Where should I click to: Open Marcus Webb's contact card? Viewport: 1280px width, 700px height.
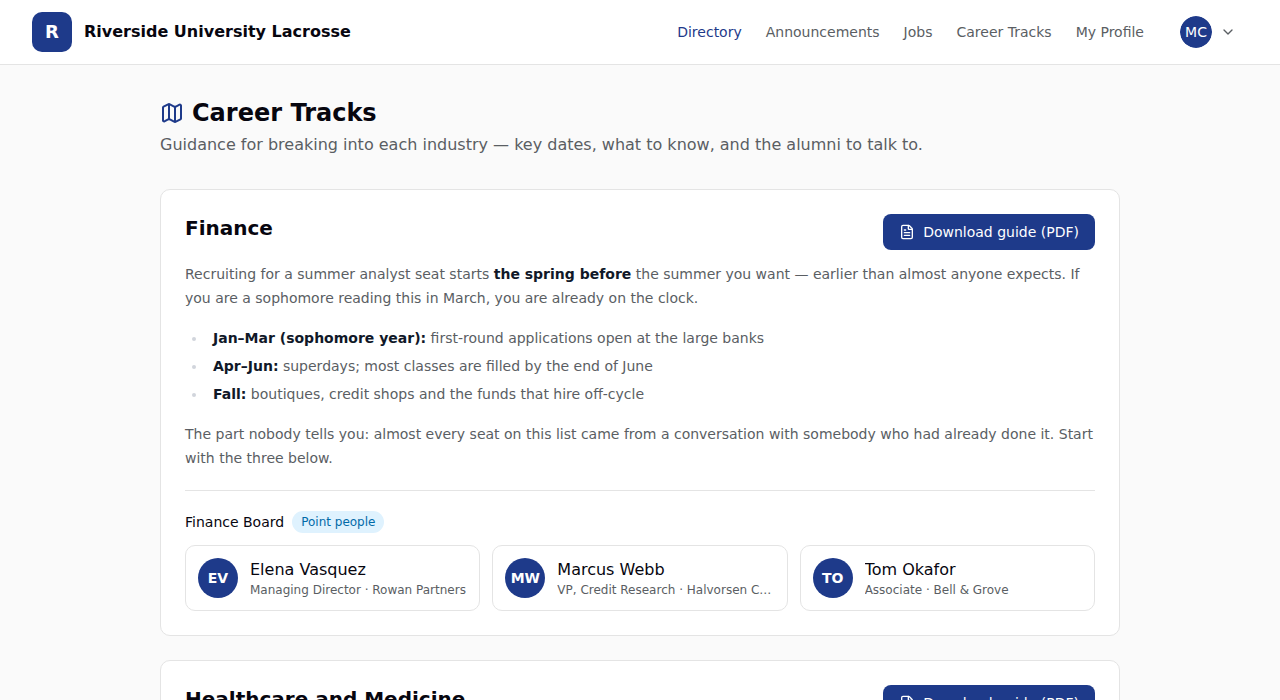click(x=640, y=578)
